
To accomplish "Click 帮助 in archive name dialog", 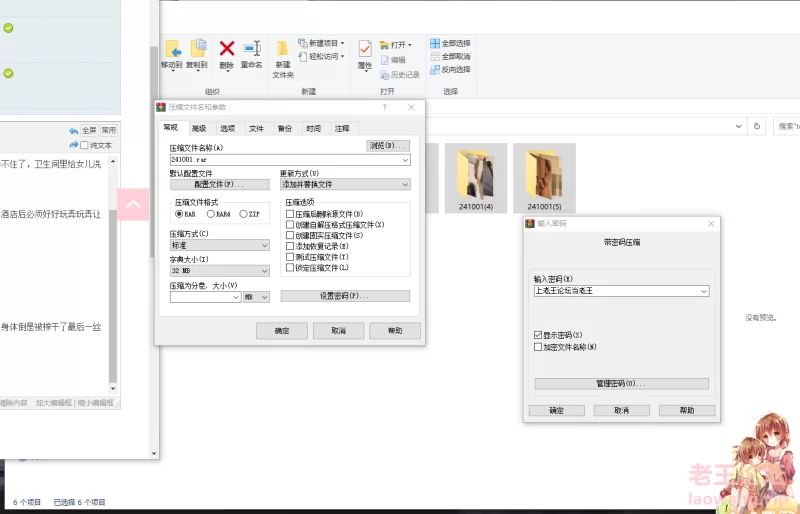I will (395, 331).
